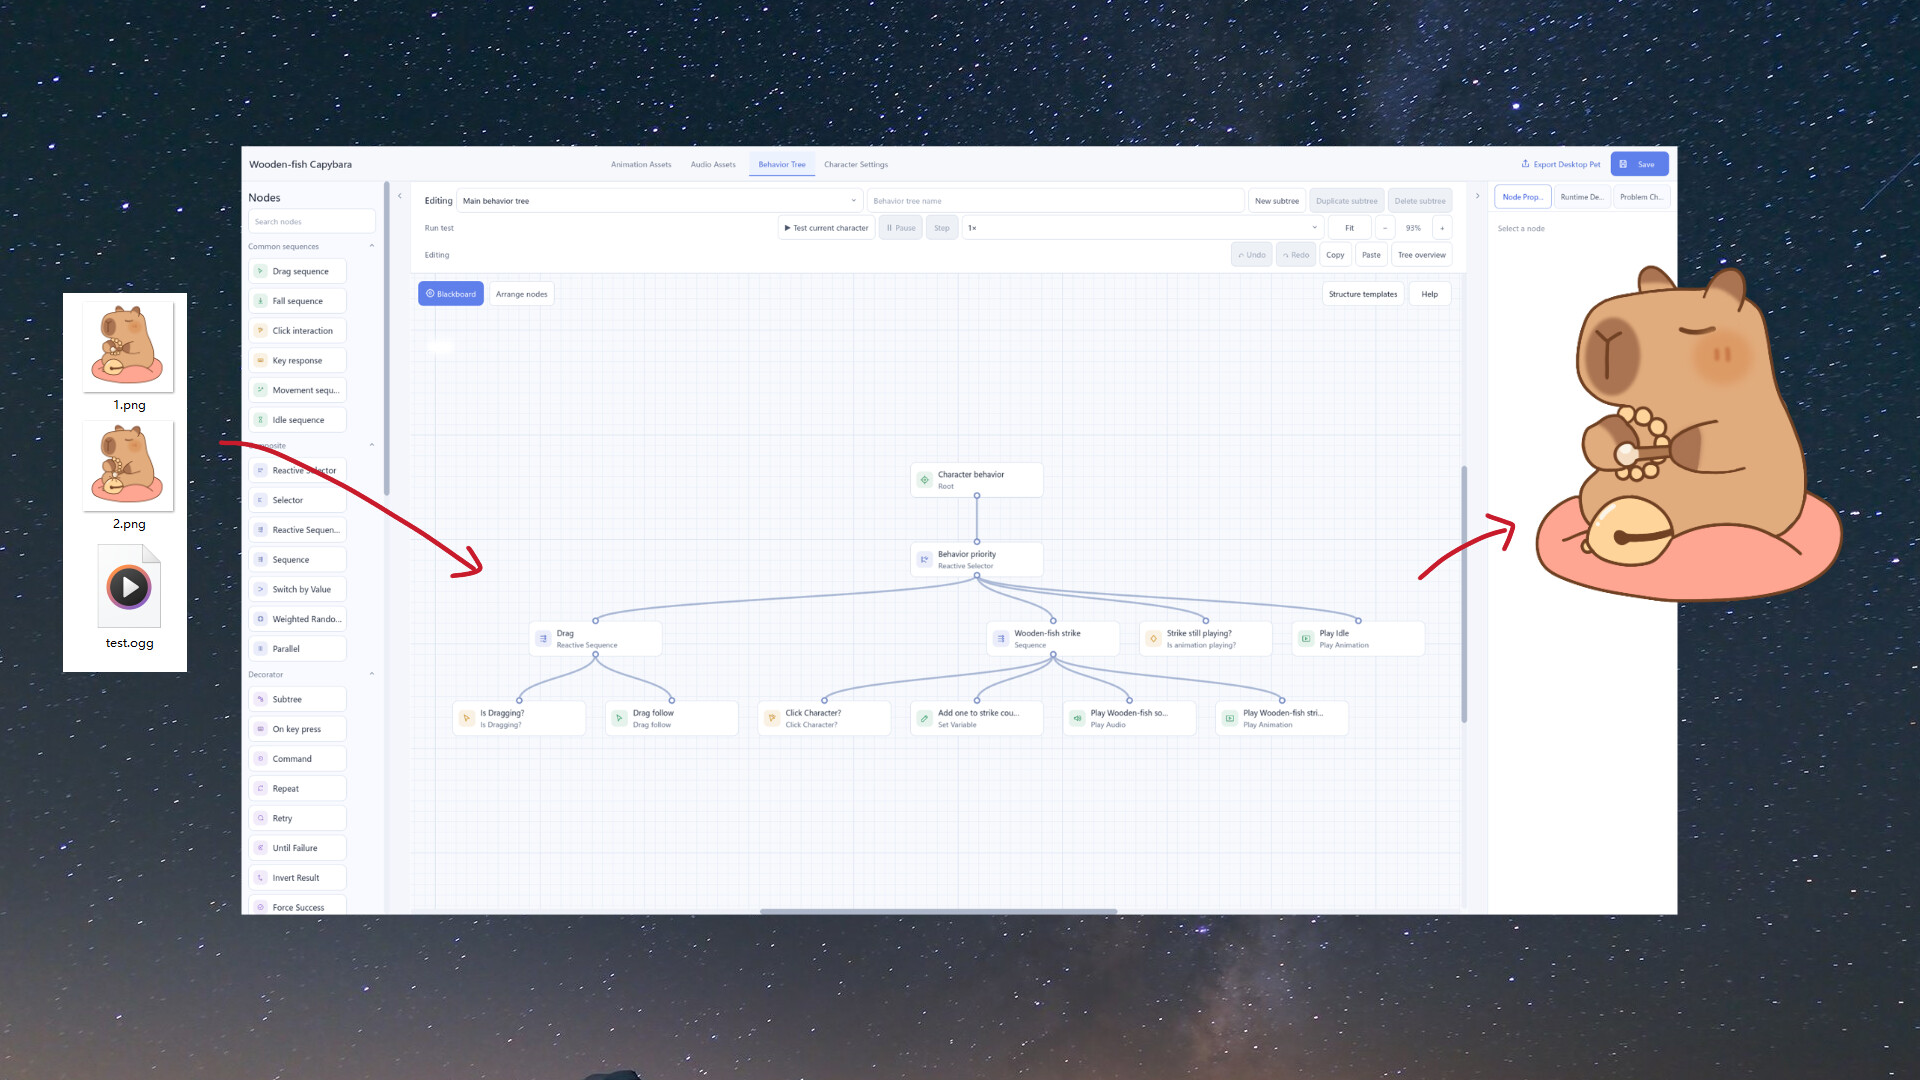This screenshot has width=1920, height=1080.
Task: Collapse the Decorator section
Action: click(372, 674)
